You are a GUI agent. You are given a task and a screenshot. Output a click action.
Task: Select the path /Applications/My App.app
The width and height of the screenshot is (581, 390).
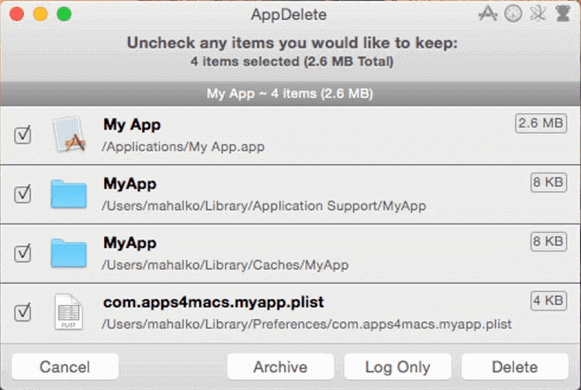183,147
